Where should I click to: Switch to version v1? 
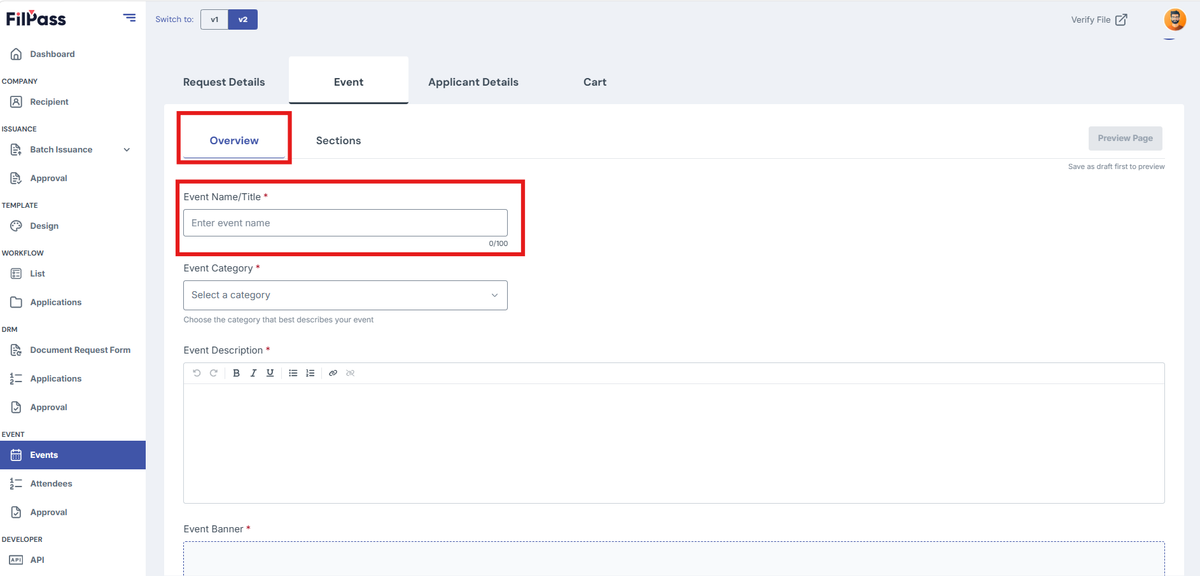(x=214, y=19)
